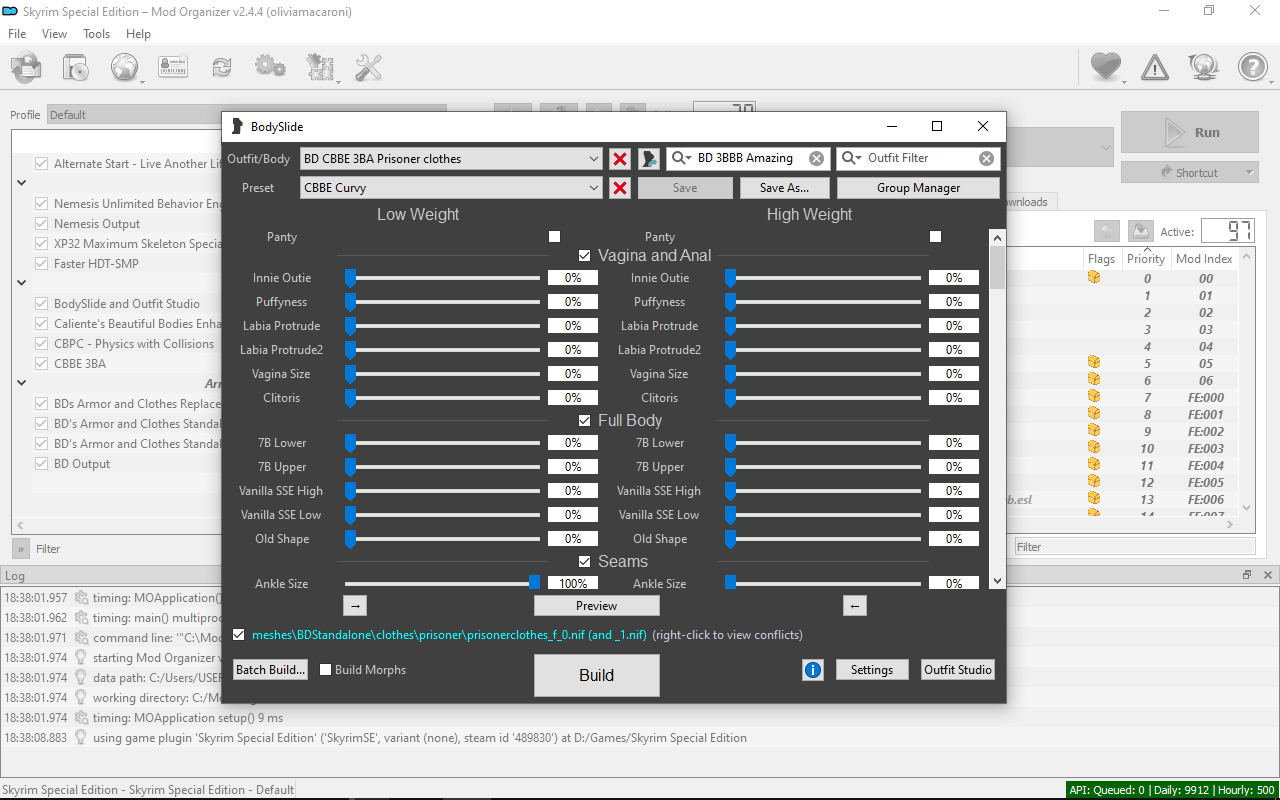Enable the High Weight Panty checkbox

(936, 237)
